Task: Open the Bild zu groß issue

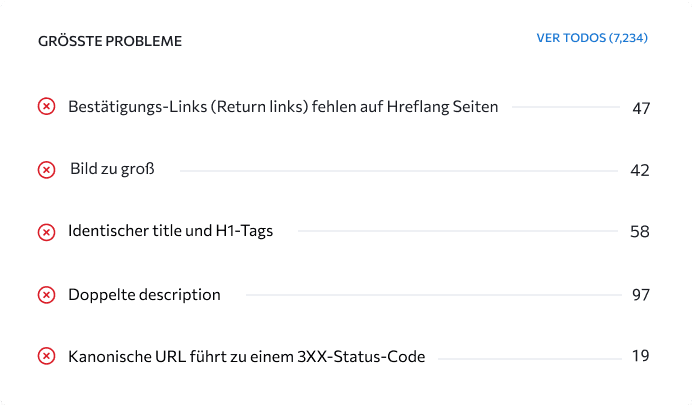Action: pyautogui.click(x=112, y=169)
